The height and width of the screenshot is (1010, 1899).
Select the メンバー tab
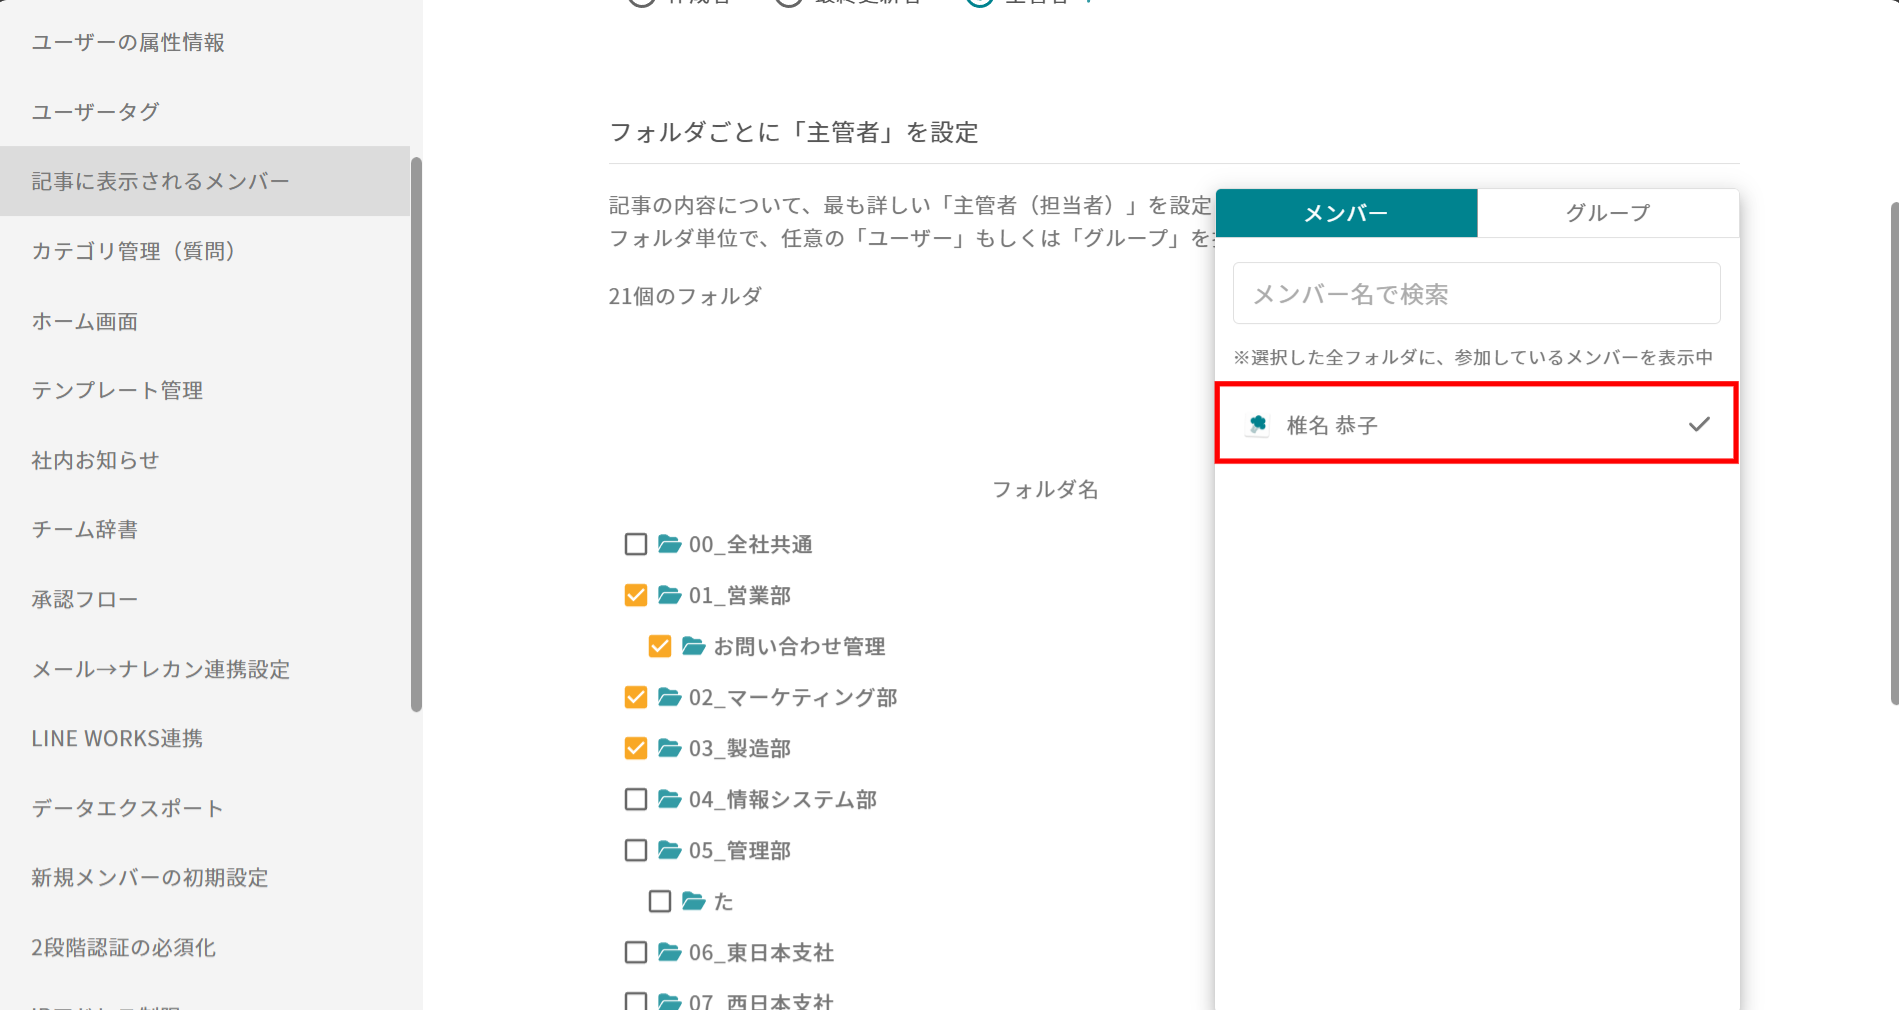[1346, 213]
